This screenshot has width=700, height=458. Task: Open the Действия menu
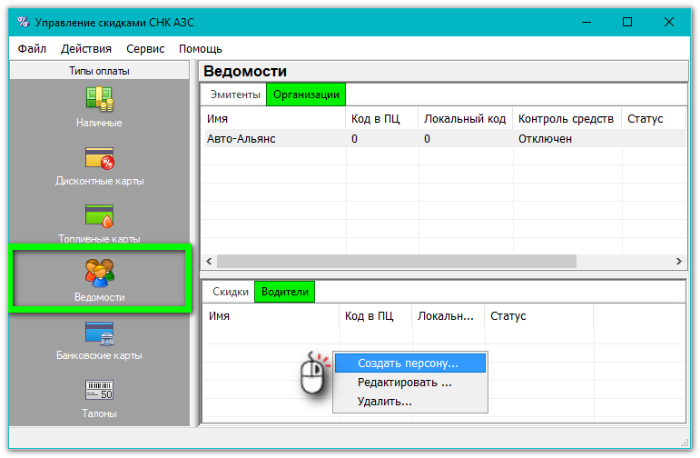coord(86,48)
